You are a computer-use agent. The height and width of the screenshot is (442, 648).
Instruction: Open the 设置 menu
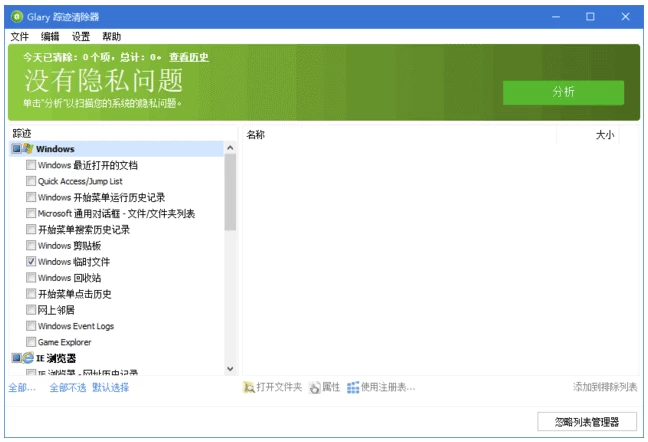point(80,36)
